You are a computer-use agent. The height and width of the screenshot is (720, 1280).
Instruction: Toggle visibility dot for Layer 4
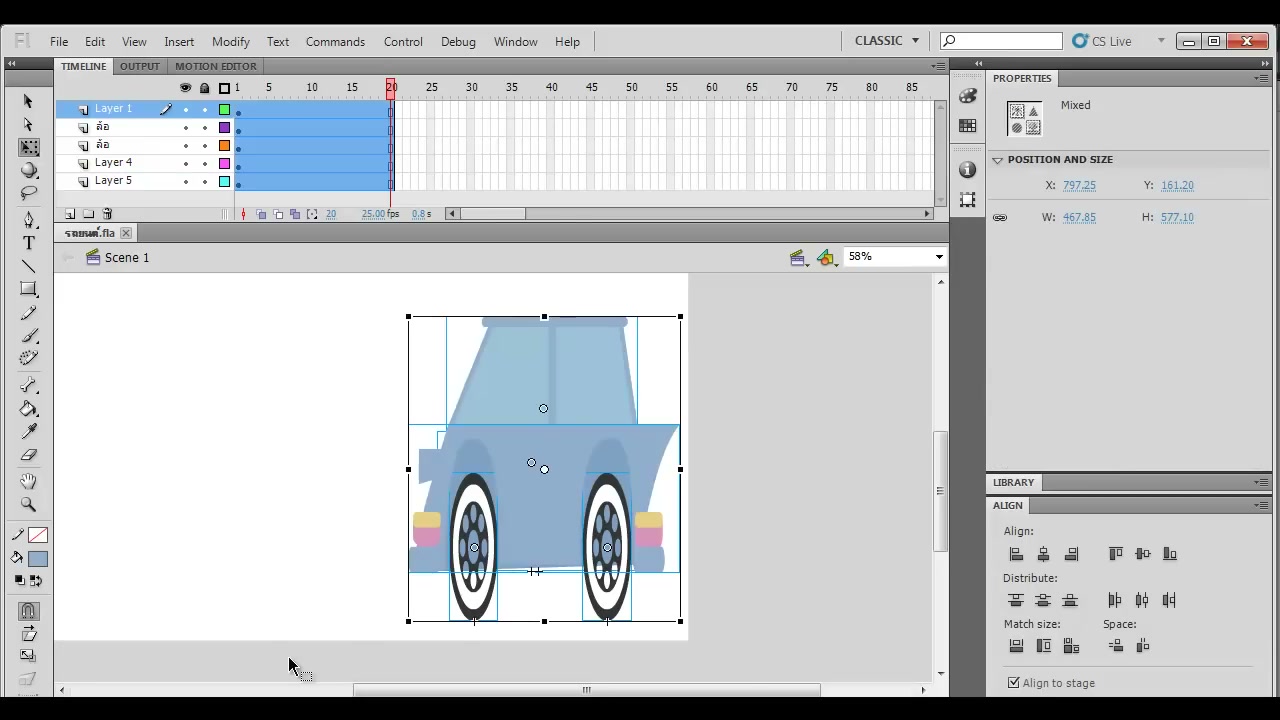(x=185, y=163)
